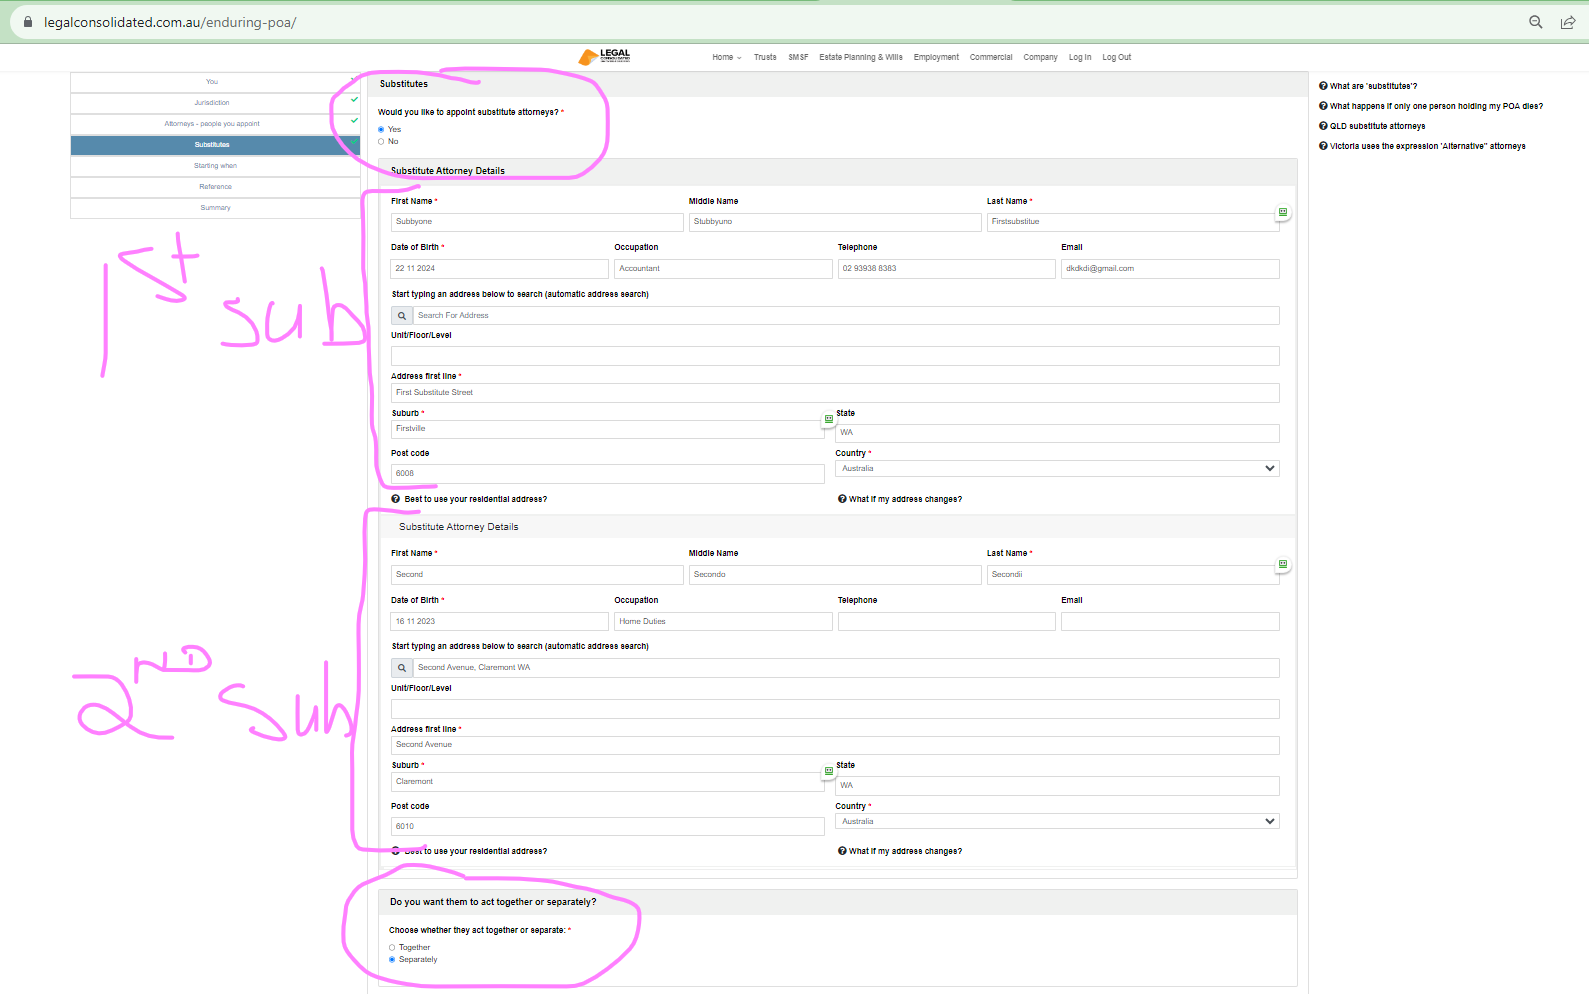Click the Subbyone first name field
The height and width of the screenshot is (994, 1589).
pos(537,222)
